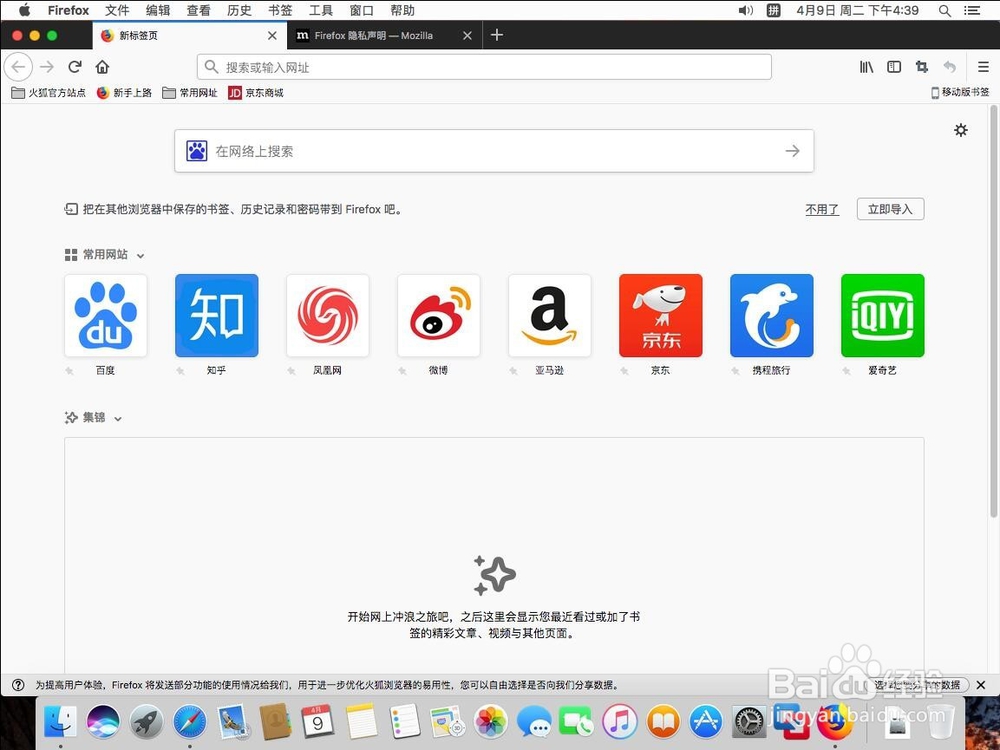This screenshot has width=1000, height=750.
Task: Open the 京东商城 bookmark
Action: [x=256, y=92]
